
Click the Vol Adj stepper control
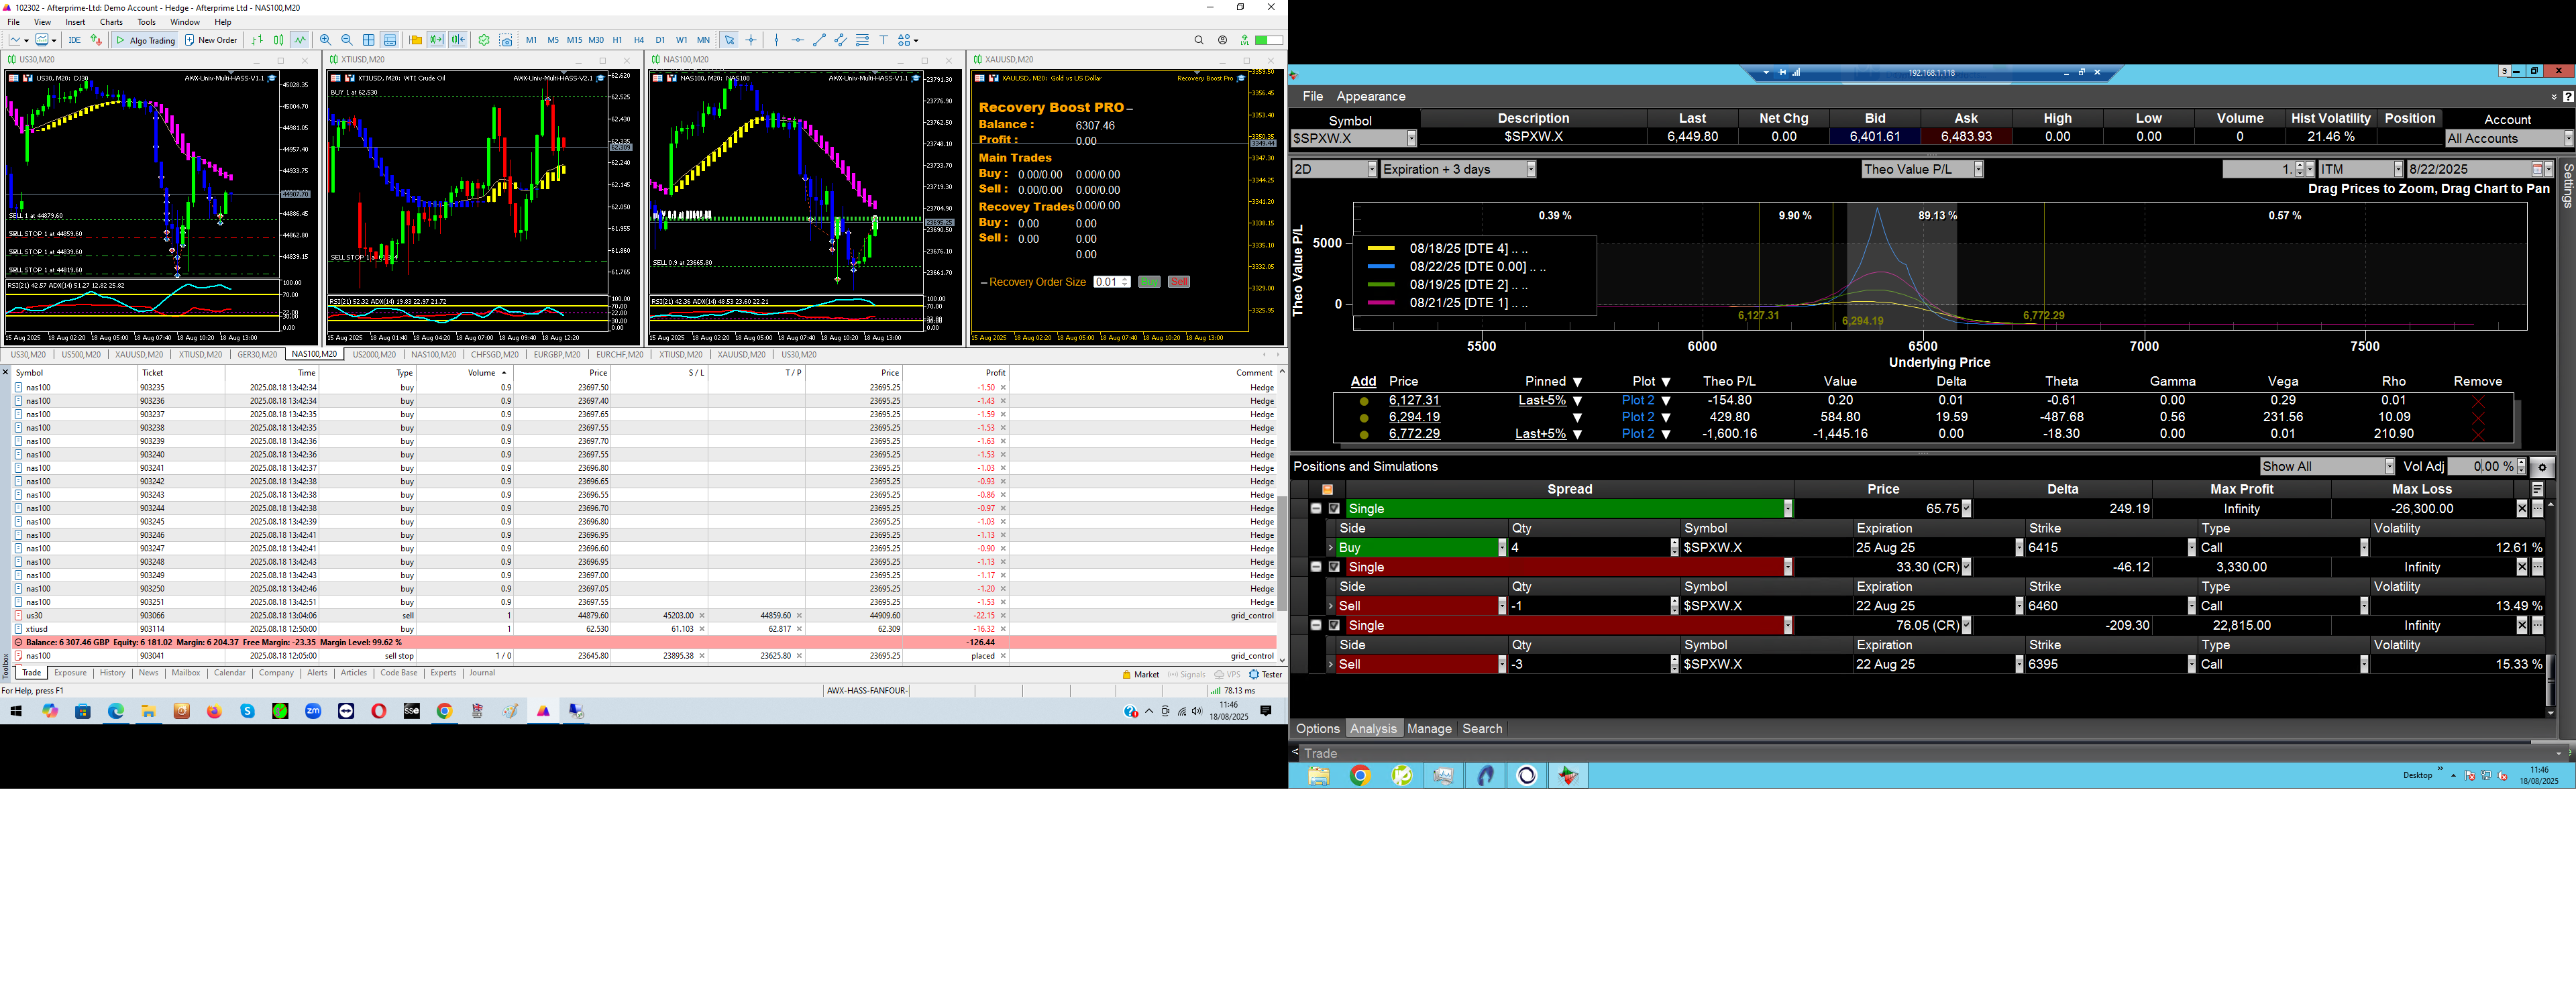2521,467
